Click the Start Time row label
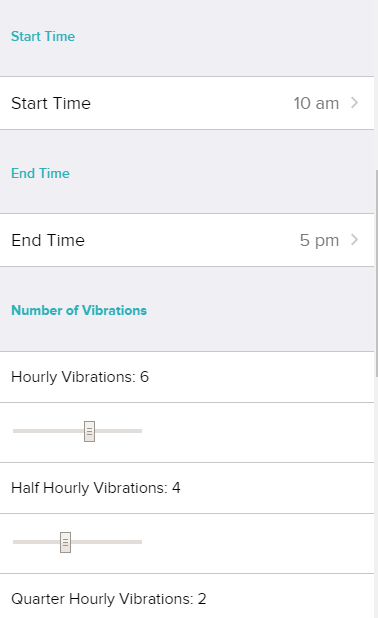378x618 pixels. (51, 103)
